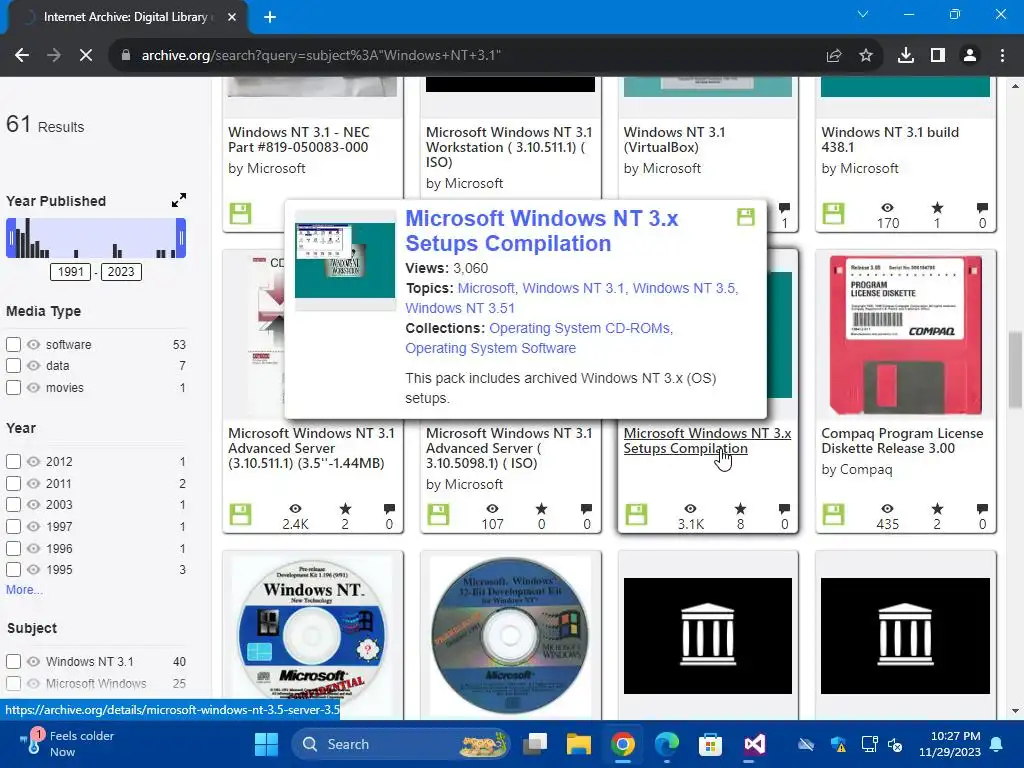Check the year 1997 filter
1024x768 pixels.
coord(13,526)
